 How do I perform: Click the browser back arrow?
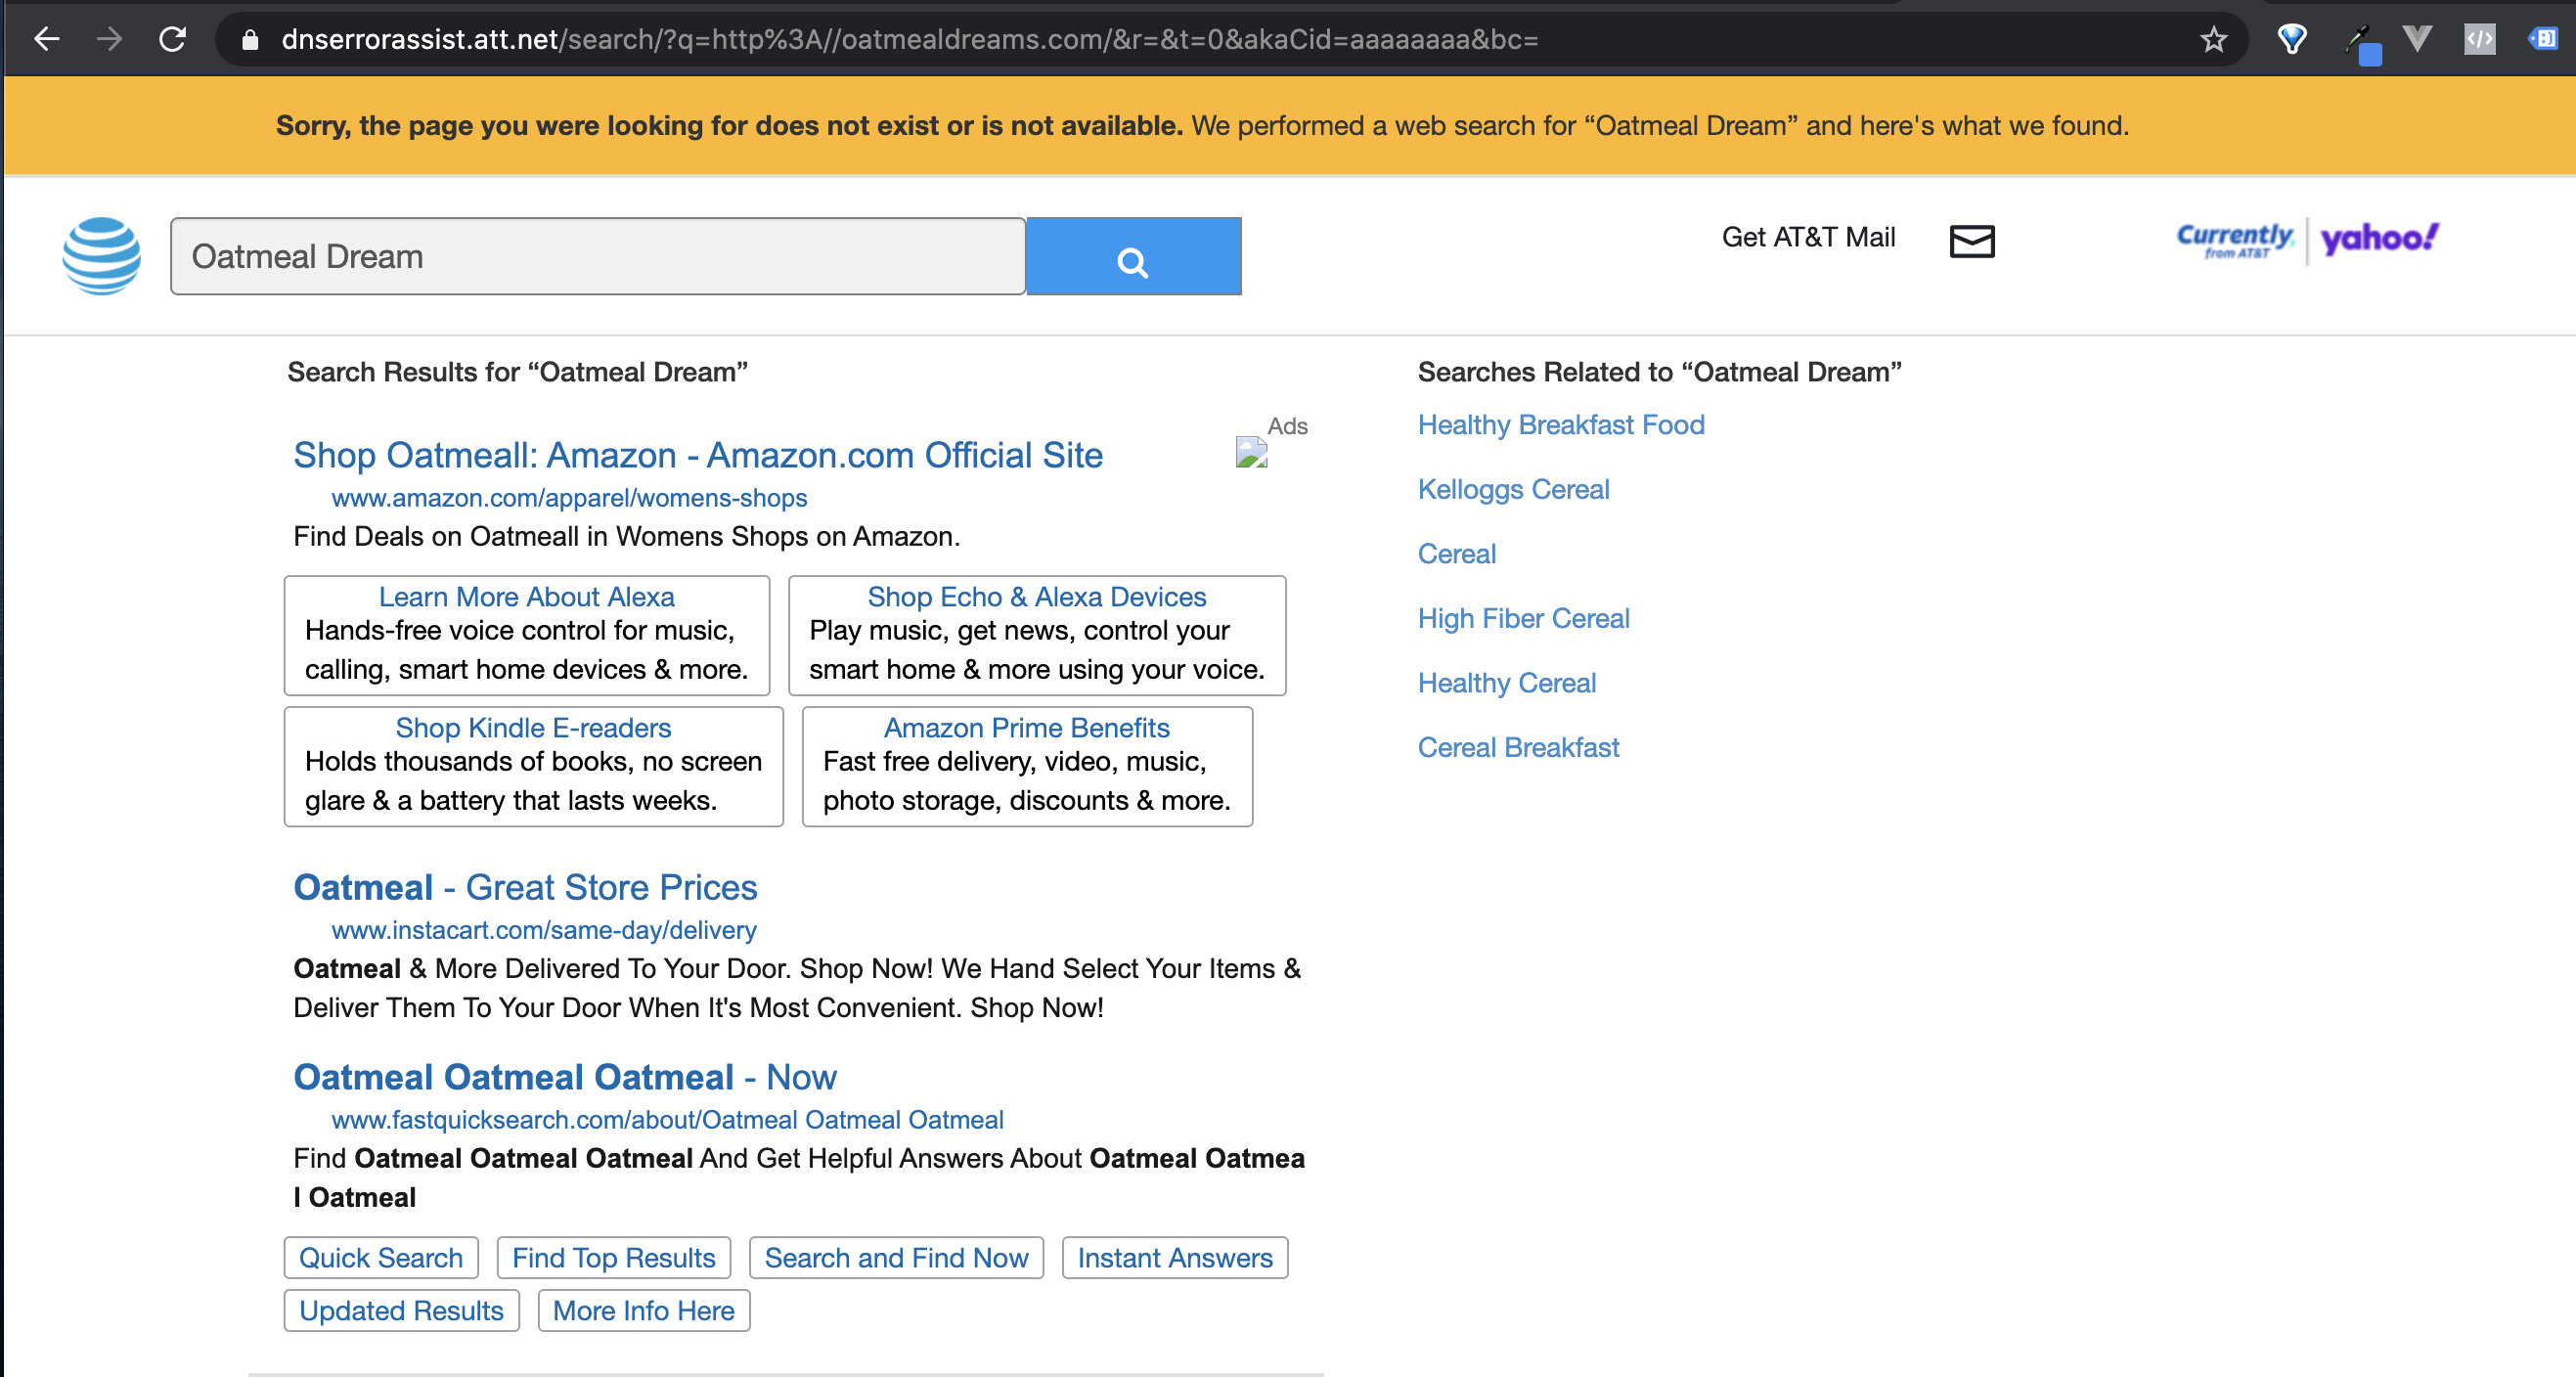[x=46, y=39]
